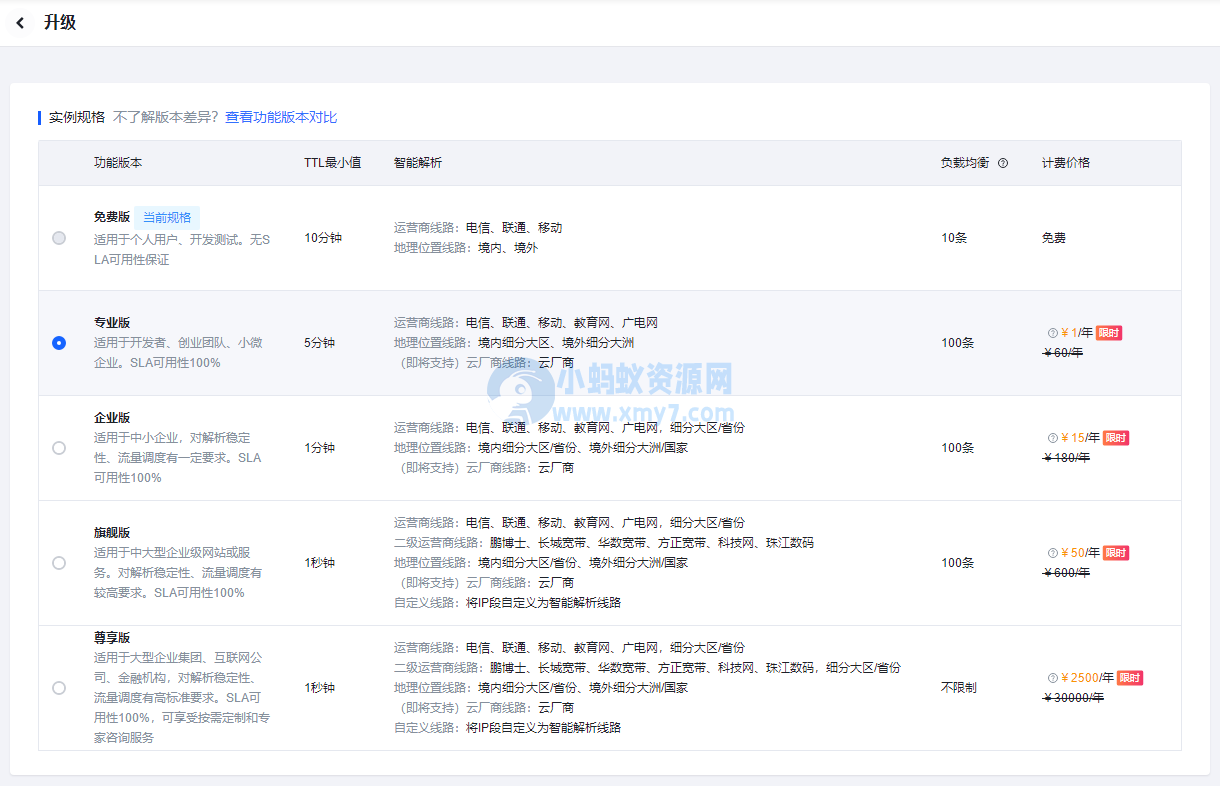Click the question icon beside ¥15/年 price

(x=1052, y=438)
